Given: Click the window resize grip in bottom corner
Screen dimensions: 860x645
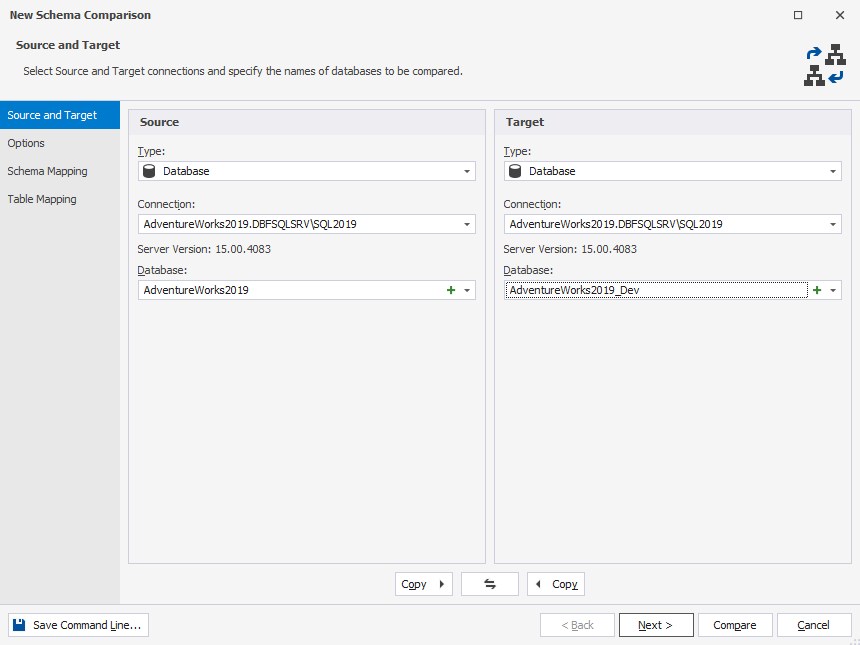Looking at the screenshot, I should (855, 640).
